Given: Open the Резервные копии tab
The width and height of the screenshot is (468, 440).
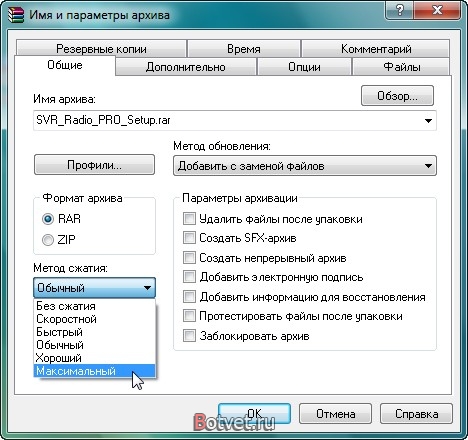Looking at the screenshot, I should click(101, 49).
